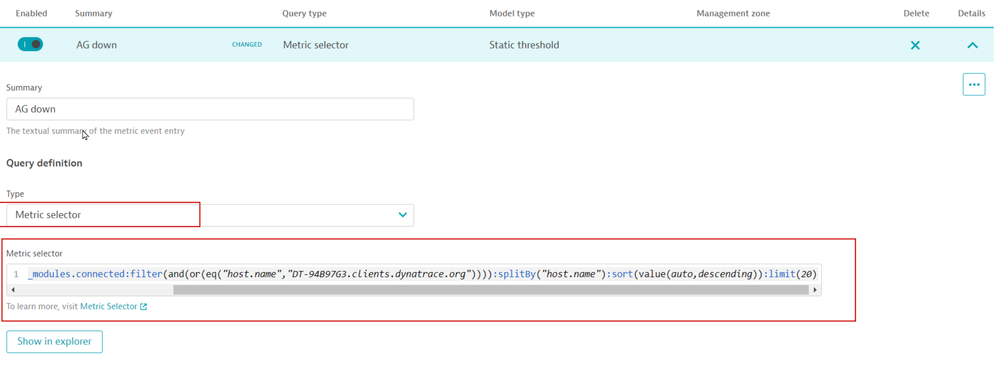Toggle the AG down enabled switch
This screenshot has height=366, width=998.
(x=30, y=45)
